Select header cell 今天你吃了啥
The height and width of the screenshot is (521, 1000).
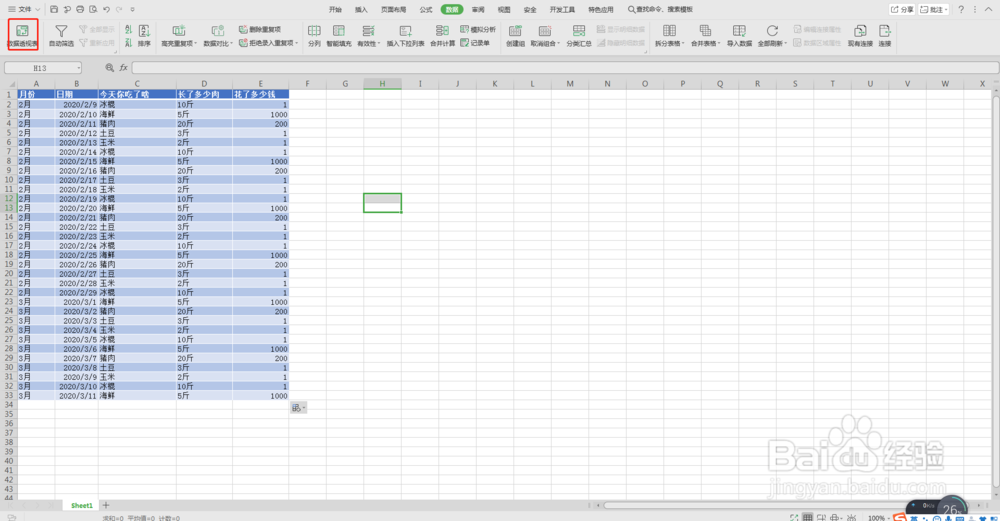137,94
